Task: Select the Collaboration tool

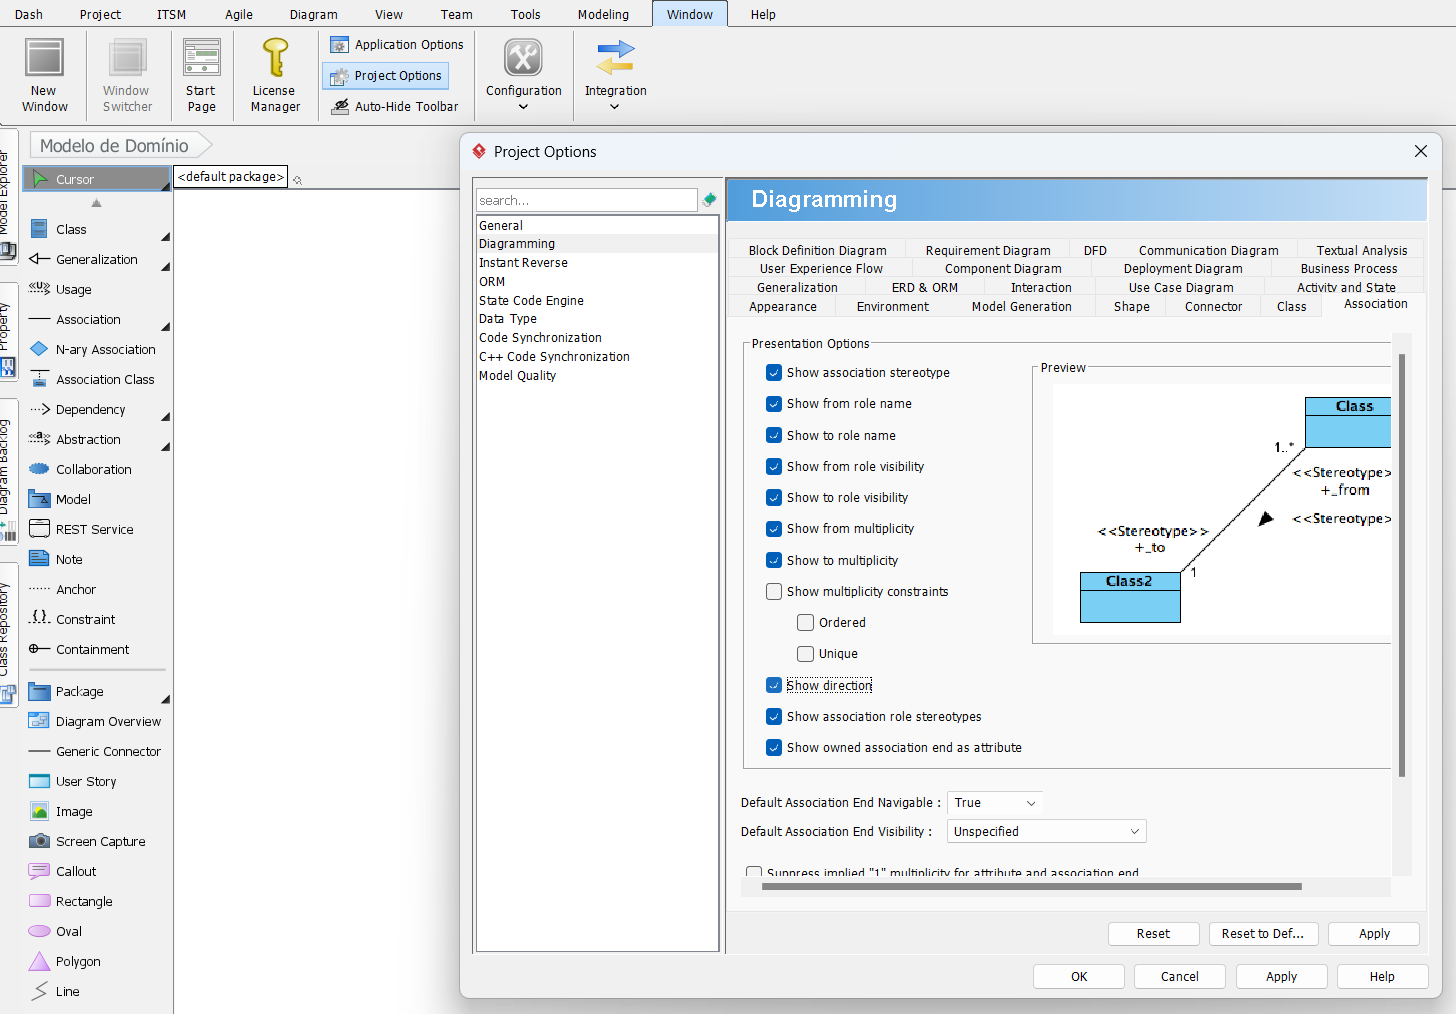Action: [95, 469]
